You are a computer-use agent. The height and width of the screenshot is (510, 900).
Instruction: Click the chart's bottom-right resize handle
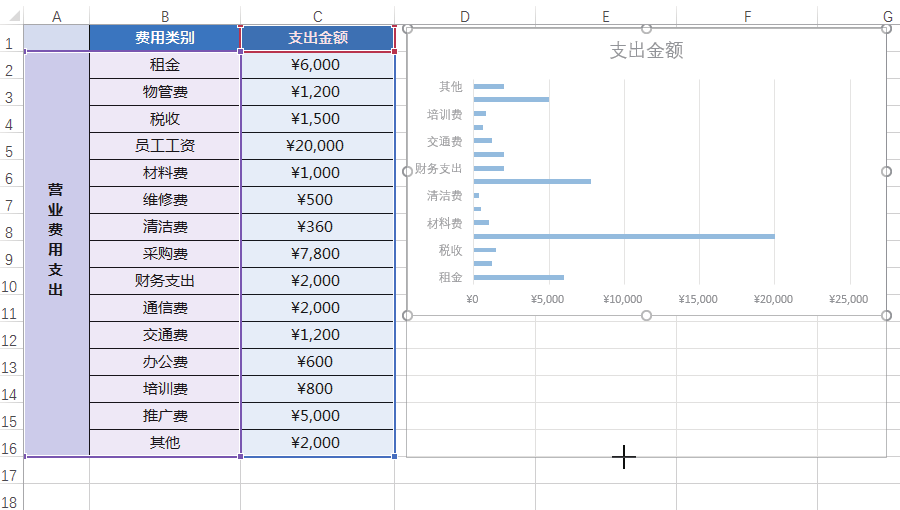click(x=886, y=315)
